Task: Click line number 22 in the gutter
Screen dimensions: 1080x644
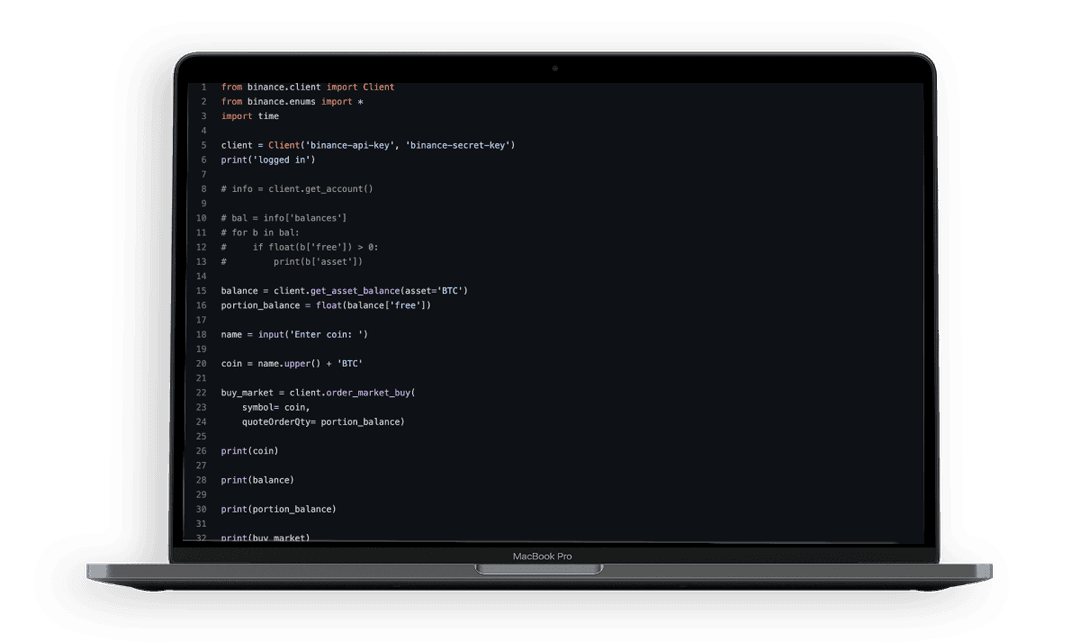Action: (201, 393)
